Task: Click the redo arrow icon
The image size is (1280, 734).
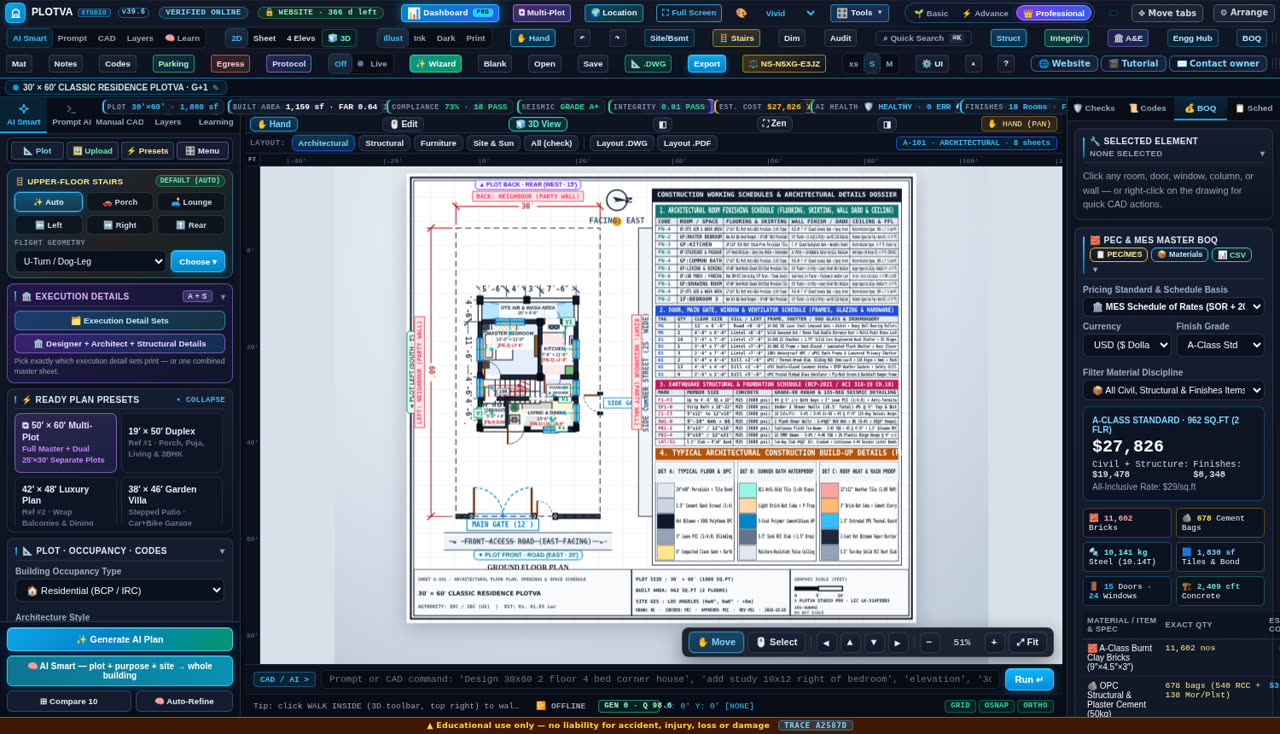Action: coord(617,38)
